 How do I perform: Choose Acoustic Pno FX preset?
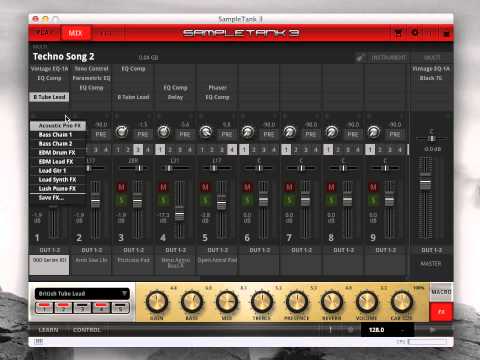pos(58,126)
